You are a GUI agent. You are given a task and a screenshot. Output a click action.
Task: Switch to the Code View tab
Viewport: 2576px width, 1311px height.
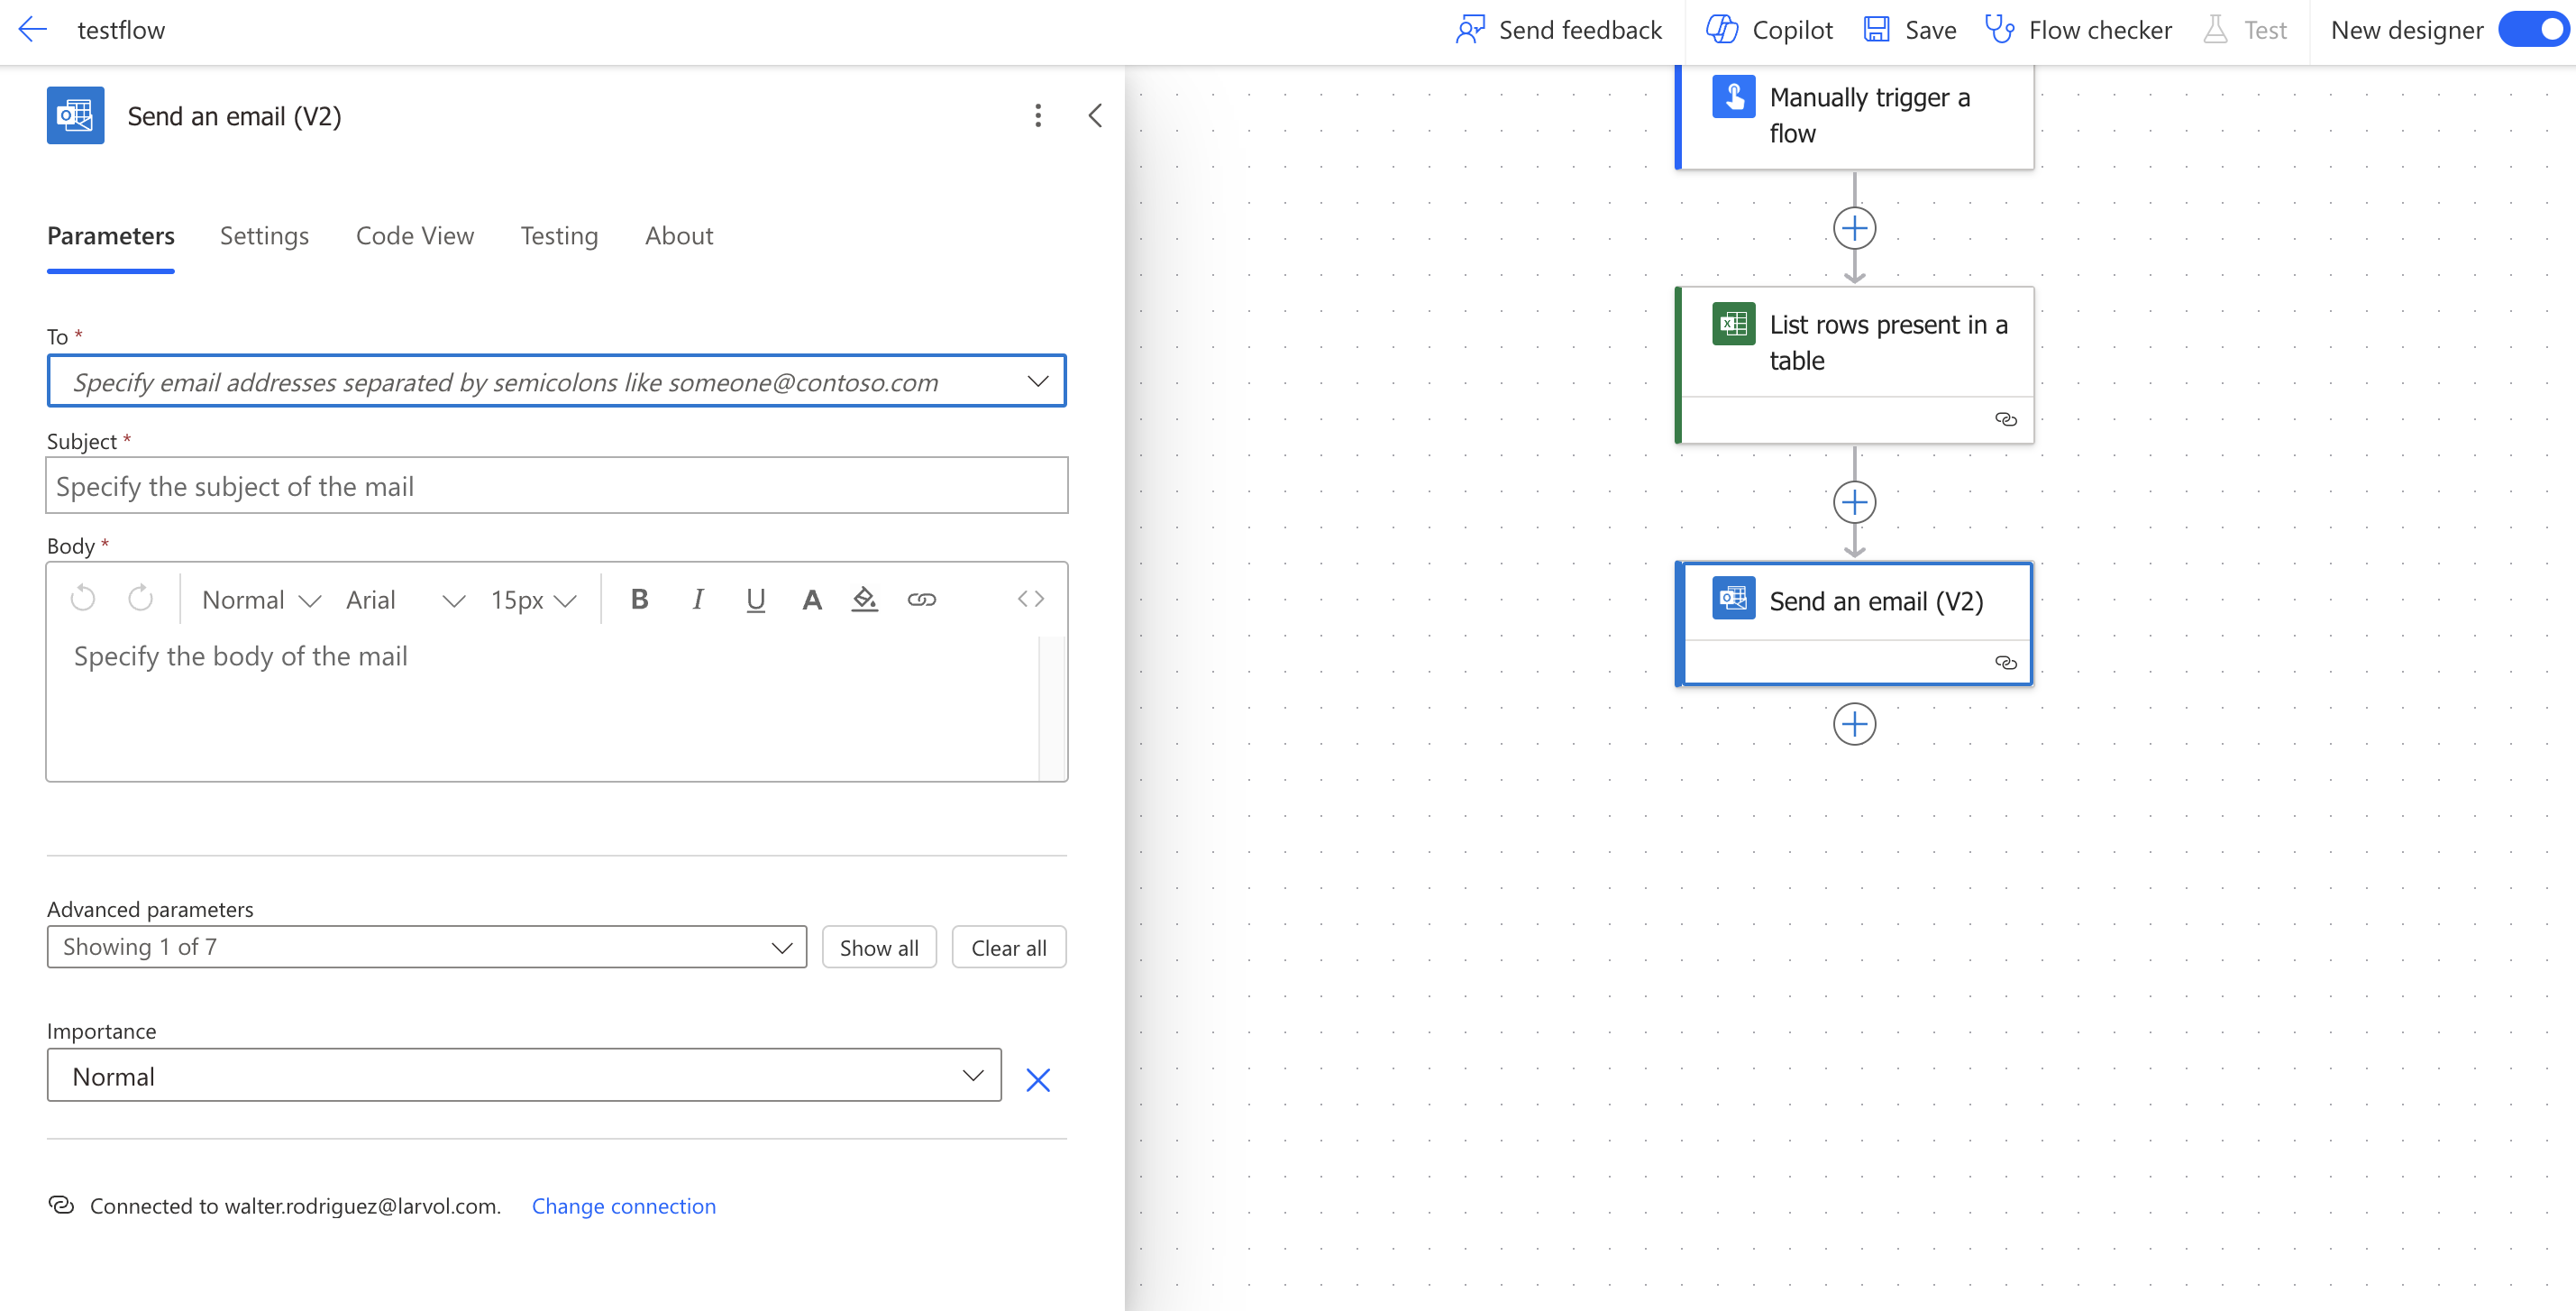click(415, 236)
